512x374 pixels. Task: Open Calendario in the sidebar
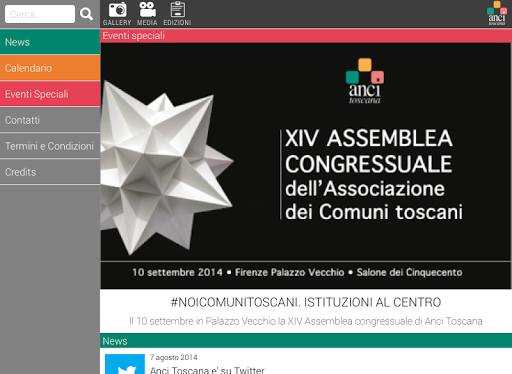tap(50, 68)
